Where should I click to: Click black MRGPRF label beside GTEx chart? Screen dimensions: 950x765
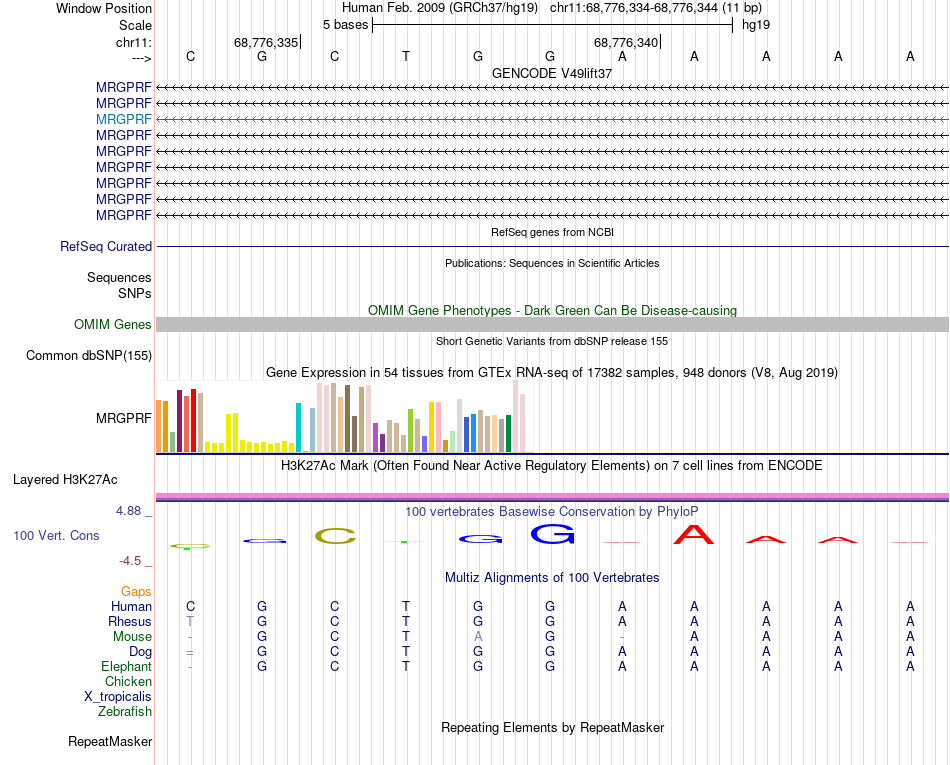pyautogui.click(x=124, y=419)
